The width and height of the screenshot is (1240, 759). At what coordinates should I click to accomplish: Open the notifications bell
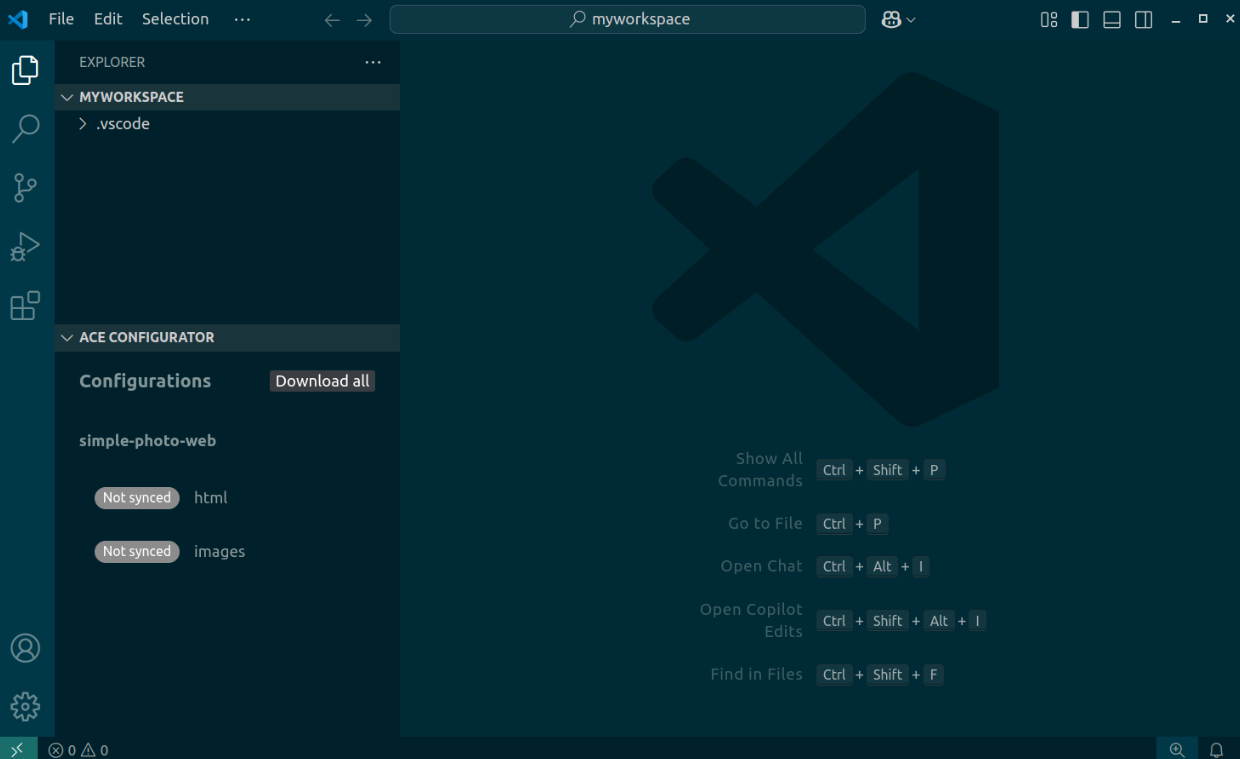click(1217, 749)
